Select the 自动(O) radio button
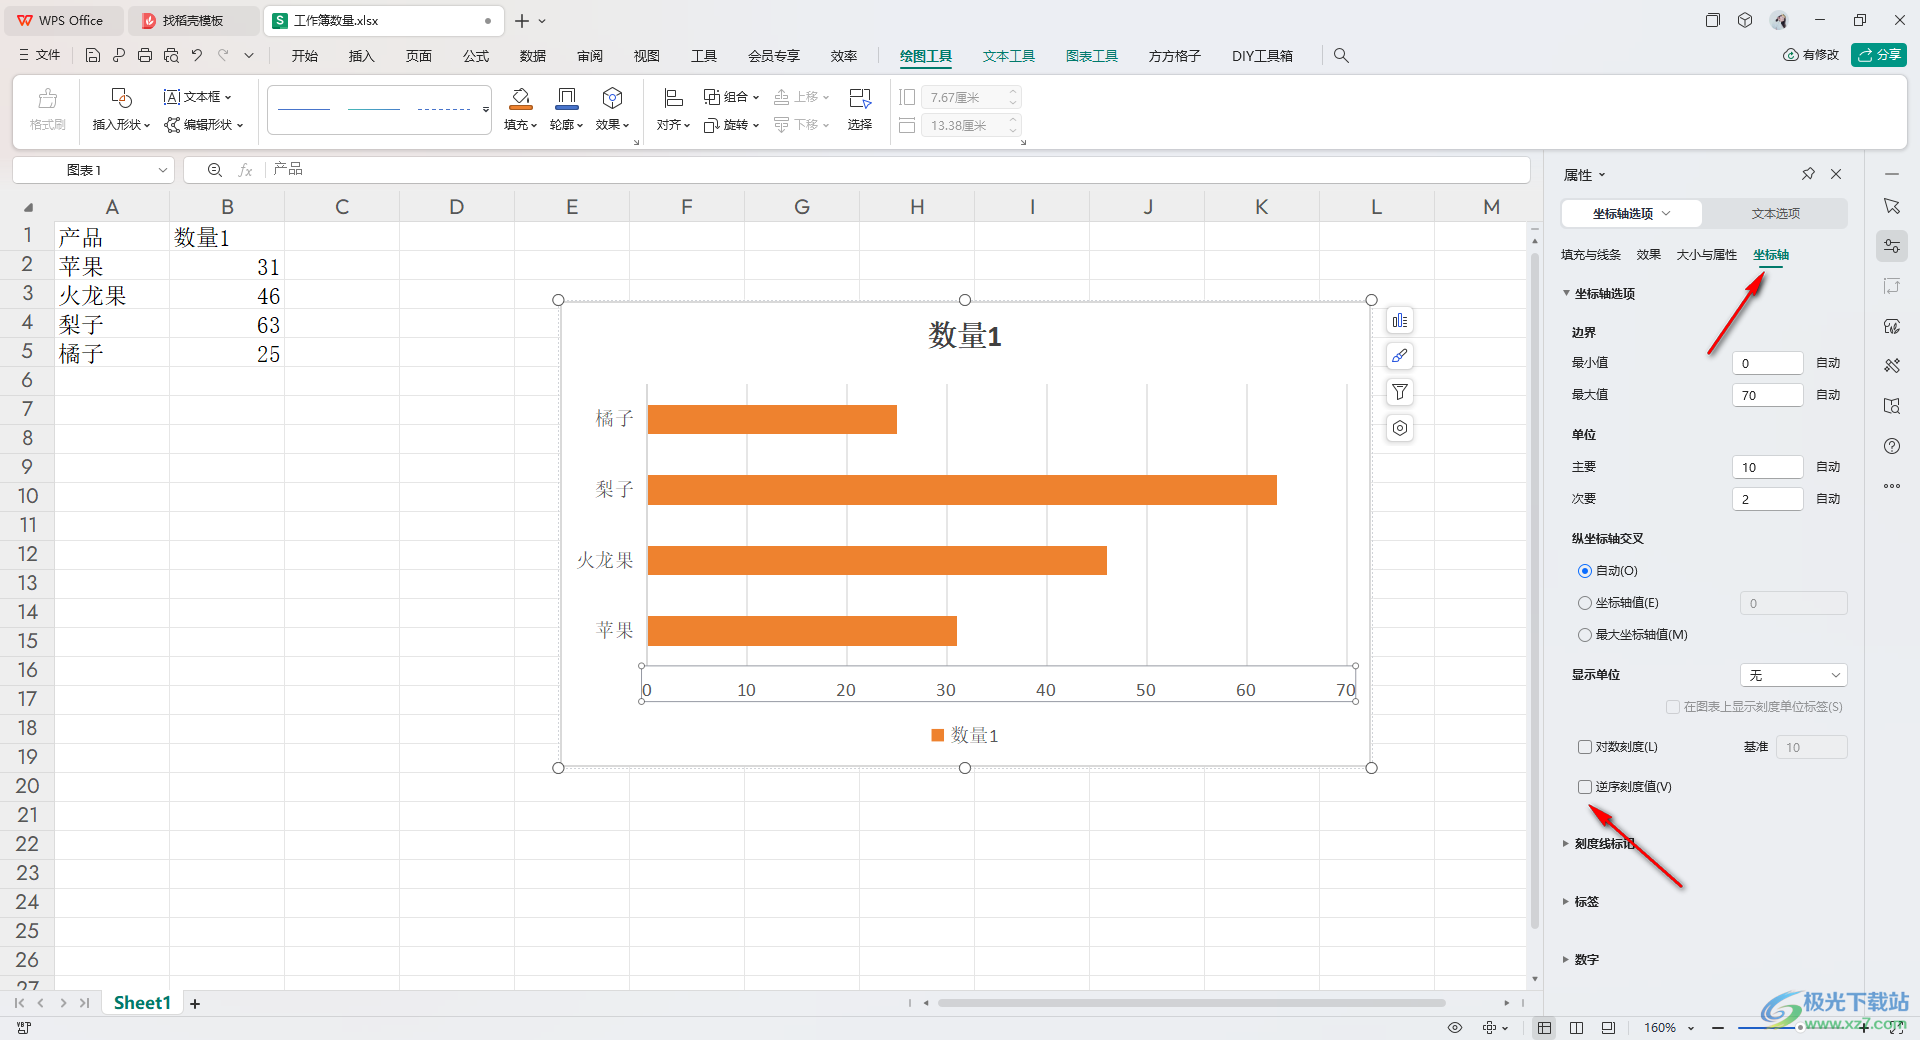The width and height of the screenshot is (1920, 1040). click(x=1585, y=571)
